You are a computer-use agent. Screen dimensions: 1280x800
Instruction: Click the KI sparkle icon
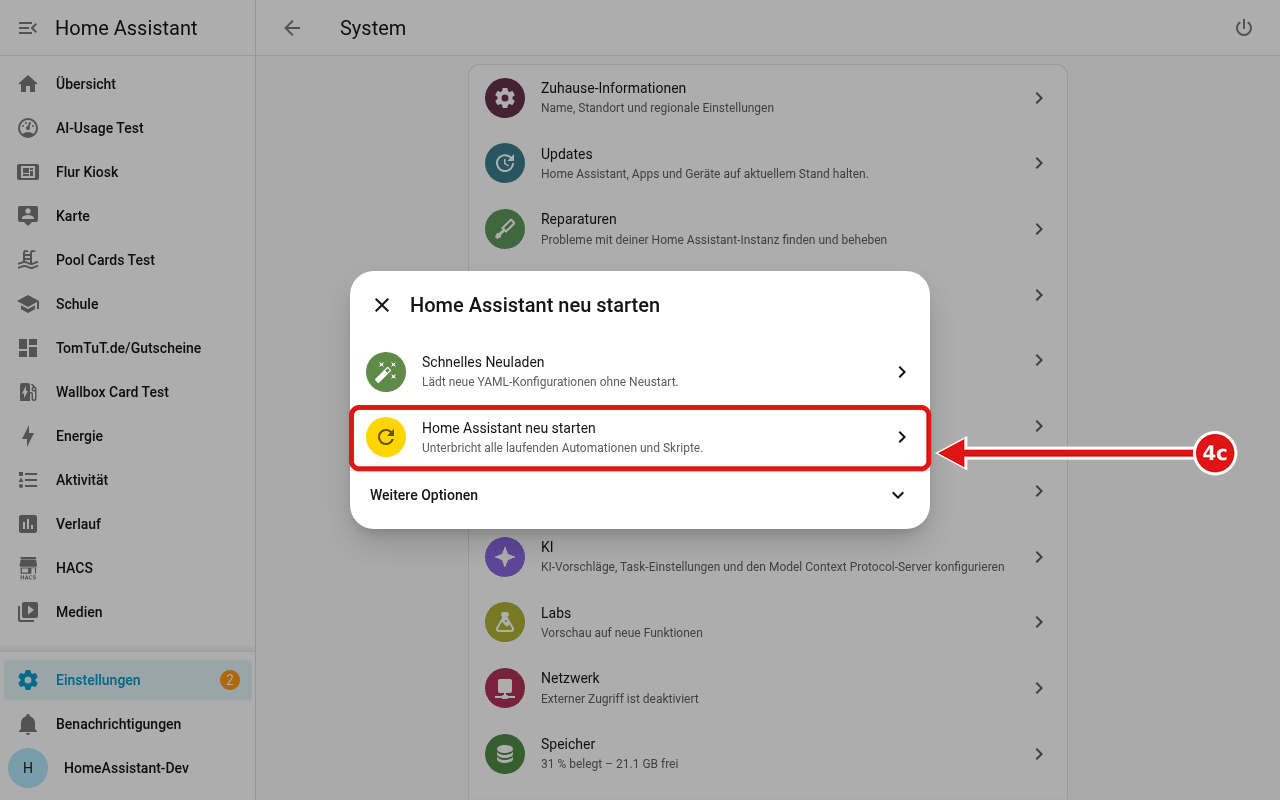pyautogui.click(x=505, y=557)
